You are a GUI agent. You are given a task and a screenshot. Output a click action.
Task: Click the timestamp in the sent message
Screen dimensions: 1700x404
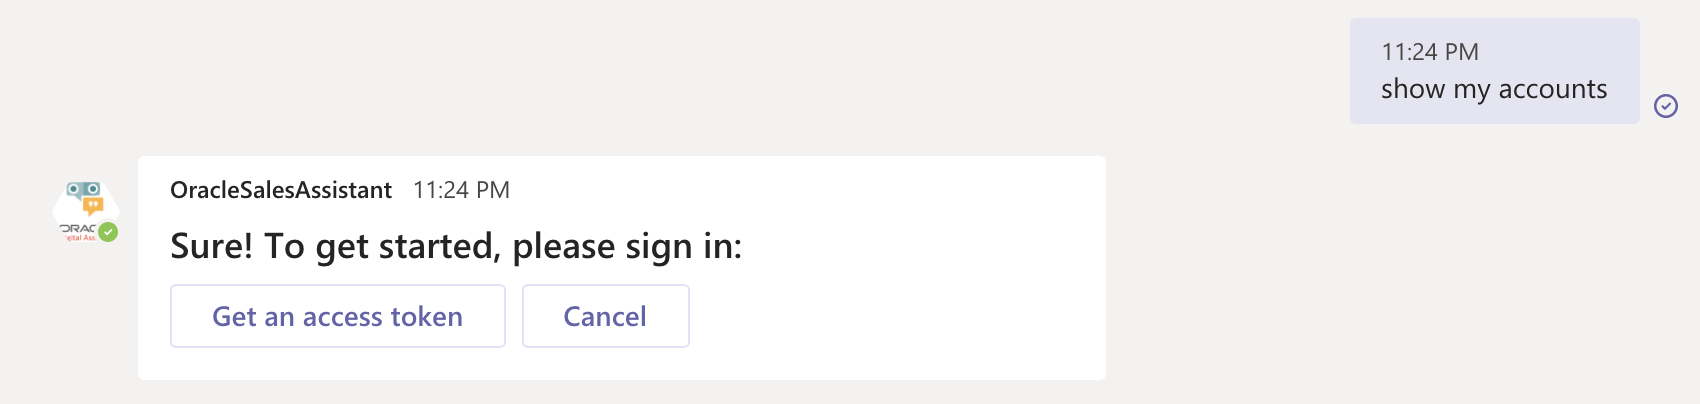1430,52
